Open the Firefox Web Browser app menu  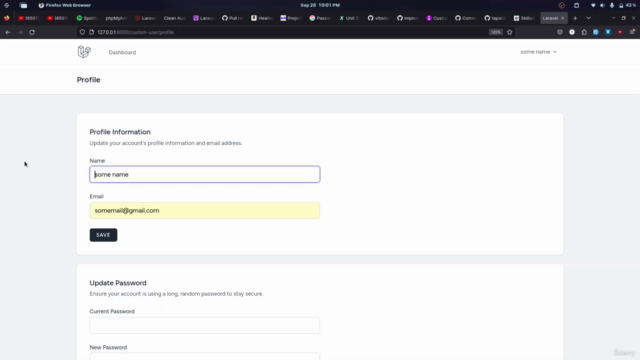64,5
